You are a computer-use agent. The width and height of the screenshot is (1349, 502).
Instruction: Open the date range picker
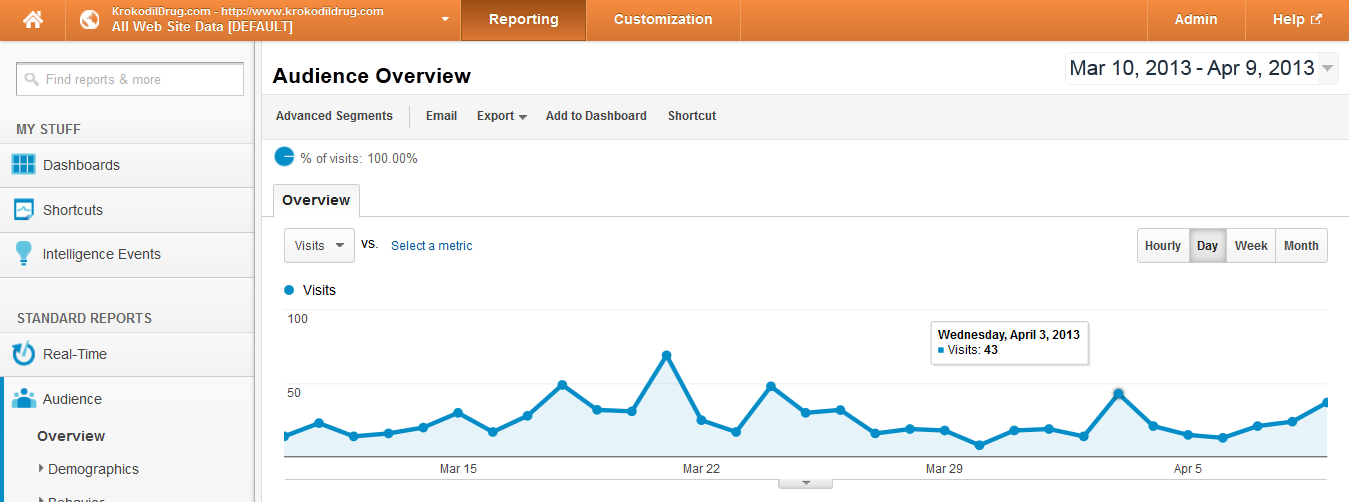1201,68
